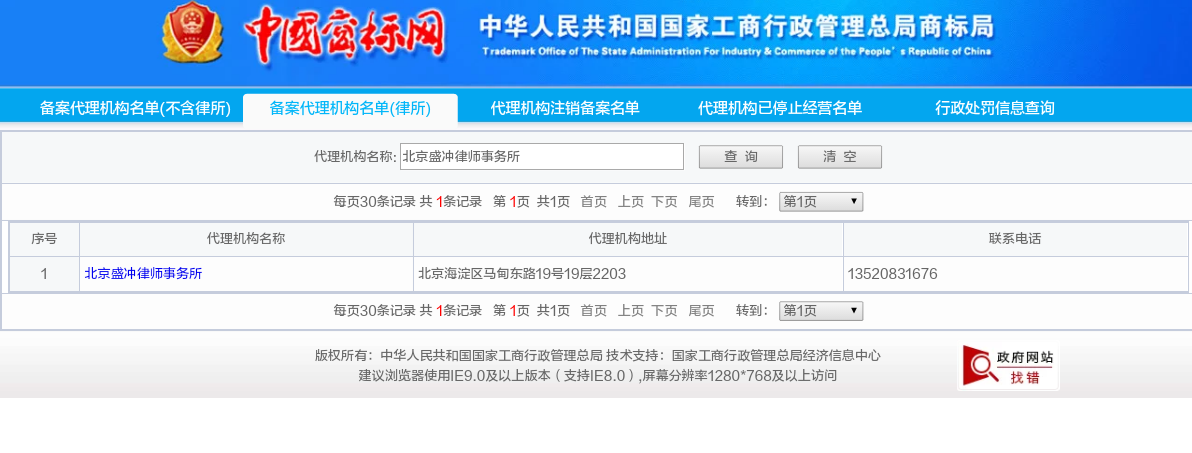Click top 每页30条记录 record count text
The width and height of the screenshot is (1192, 453).
(374, 201)
